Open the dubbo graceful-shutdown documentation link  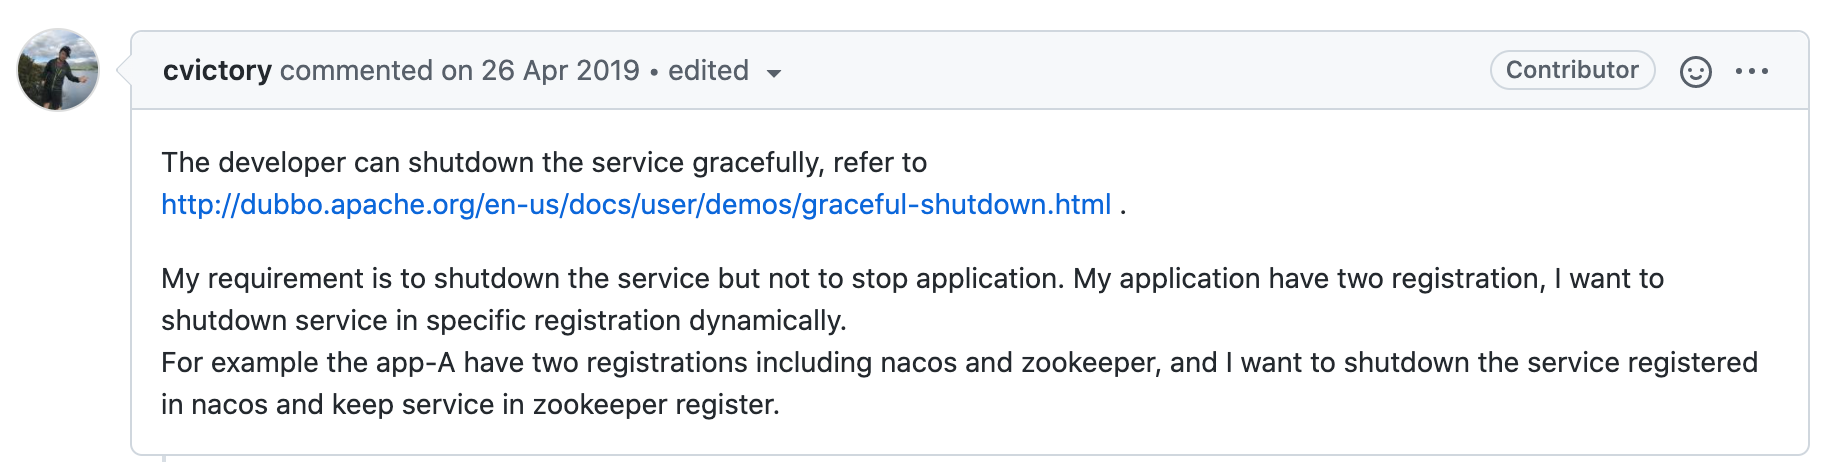point(636,205)
